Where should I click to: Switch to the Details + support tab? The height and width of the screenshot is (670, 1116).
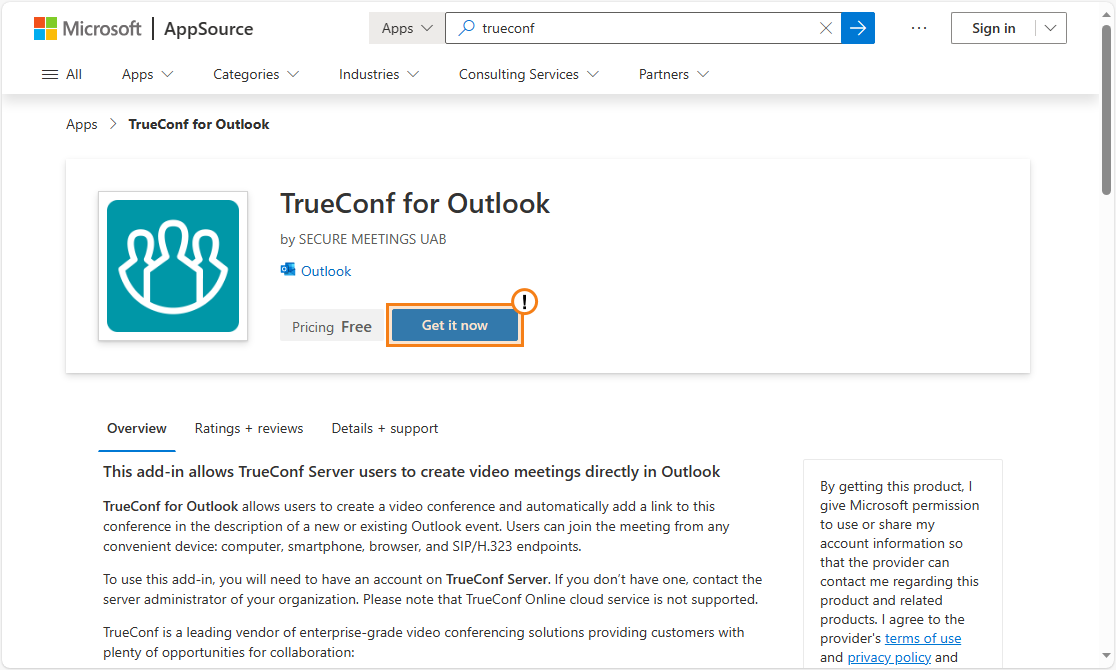[x=385, y=428]
